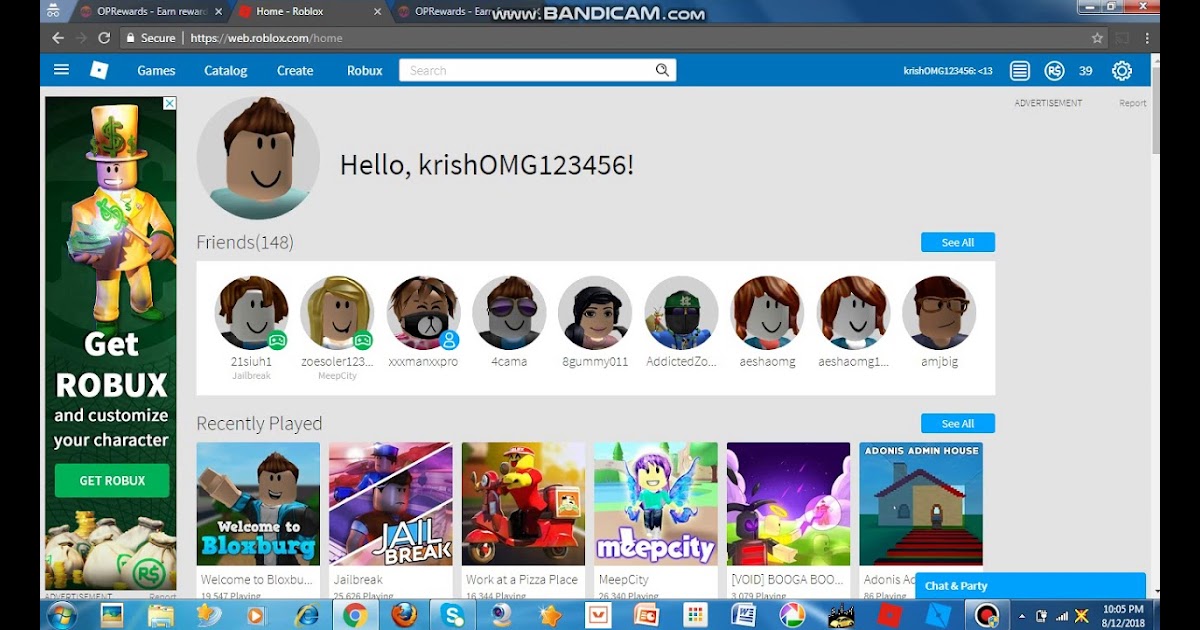Open friend 4cama's avatar
Image resolution: width=1200 pixels, height=630 pixels.
509,313
